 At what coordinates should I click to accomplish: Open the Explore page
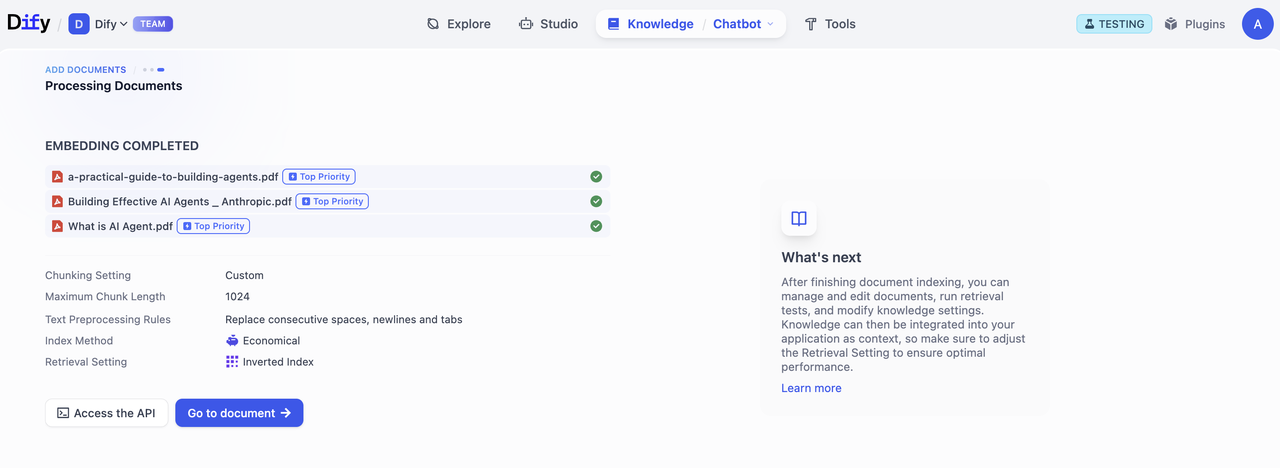tap(459, 24)
